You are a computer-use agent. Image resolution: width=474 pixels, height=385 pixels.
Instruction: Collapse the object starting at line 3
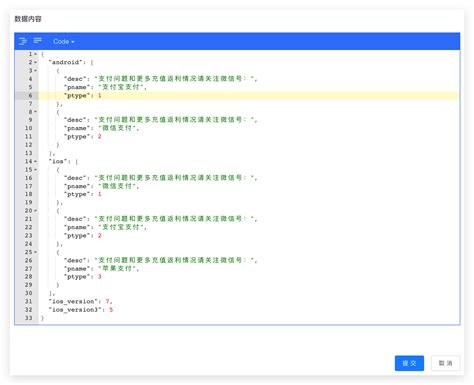pos(35,71)
